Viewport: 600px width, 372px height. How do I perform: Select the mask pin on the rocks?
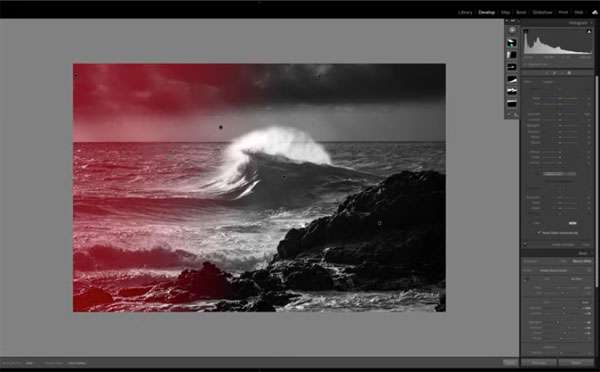[x=379, y=223]
